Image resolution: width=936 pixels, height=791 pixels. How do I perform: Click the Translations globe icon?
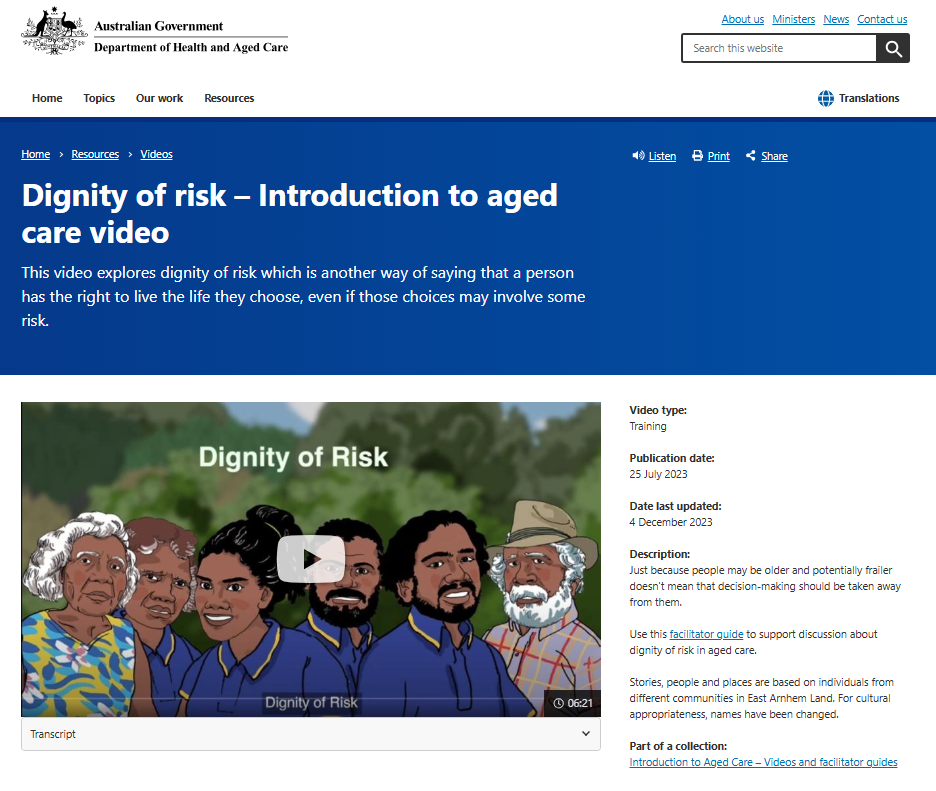click(x=825, y=98)
